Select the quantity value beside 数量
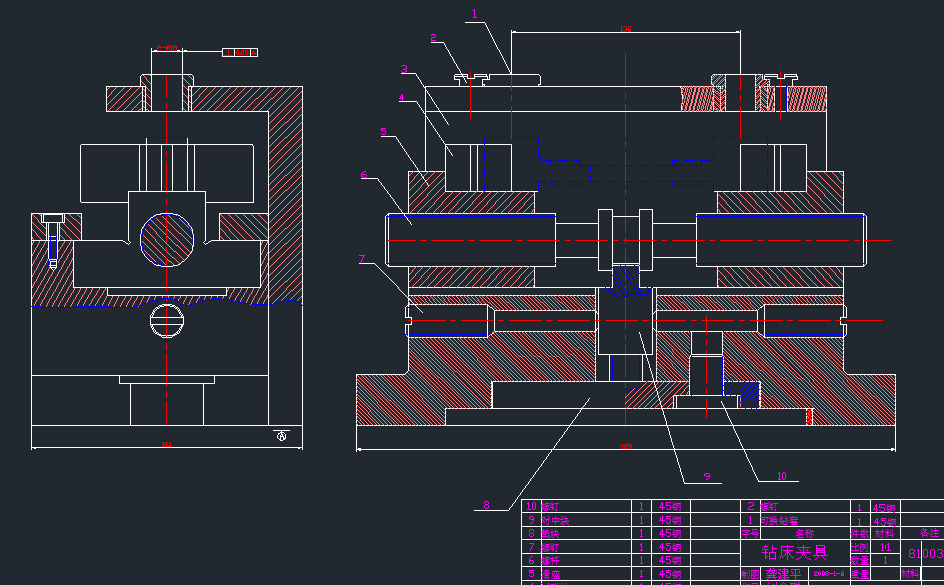This screenshot has height=585, width=944. (x=885, y=560)
